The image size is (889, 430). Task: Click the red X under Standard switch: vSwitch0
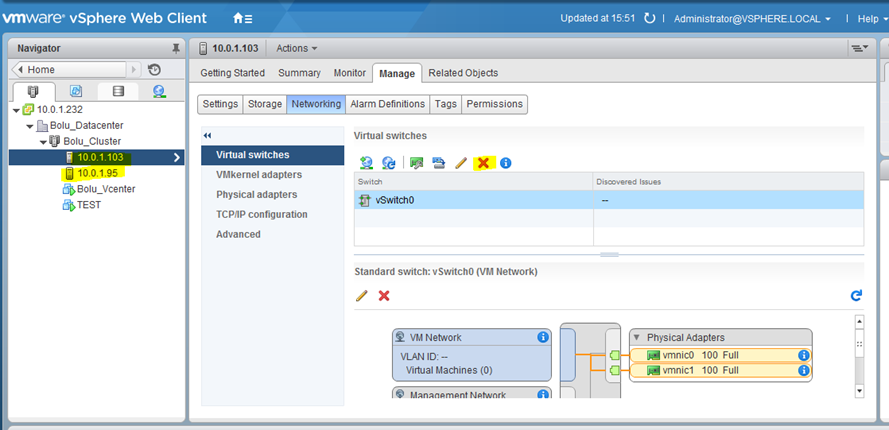pyautogui.click(x=384, y=296)
